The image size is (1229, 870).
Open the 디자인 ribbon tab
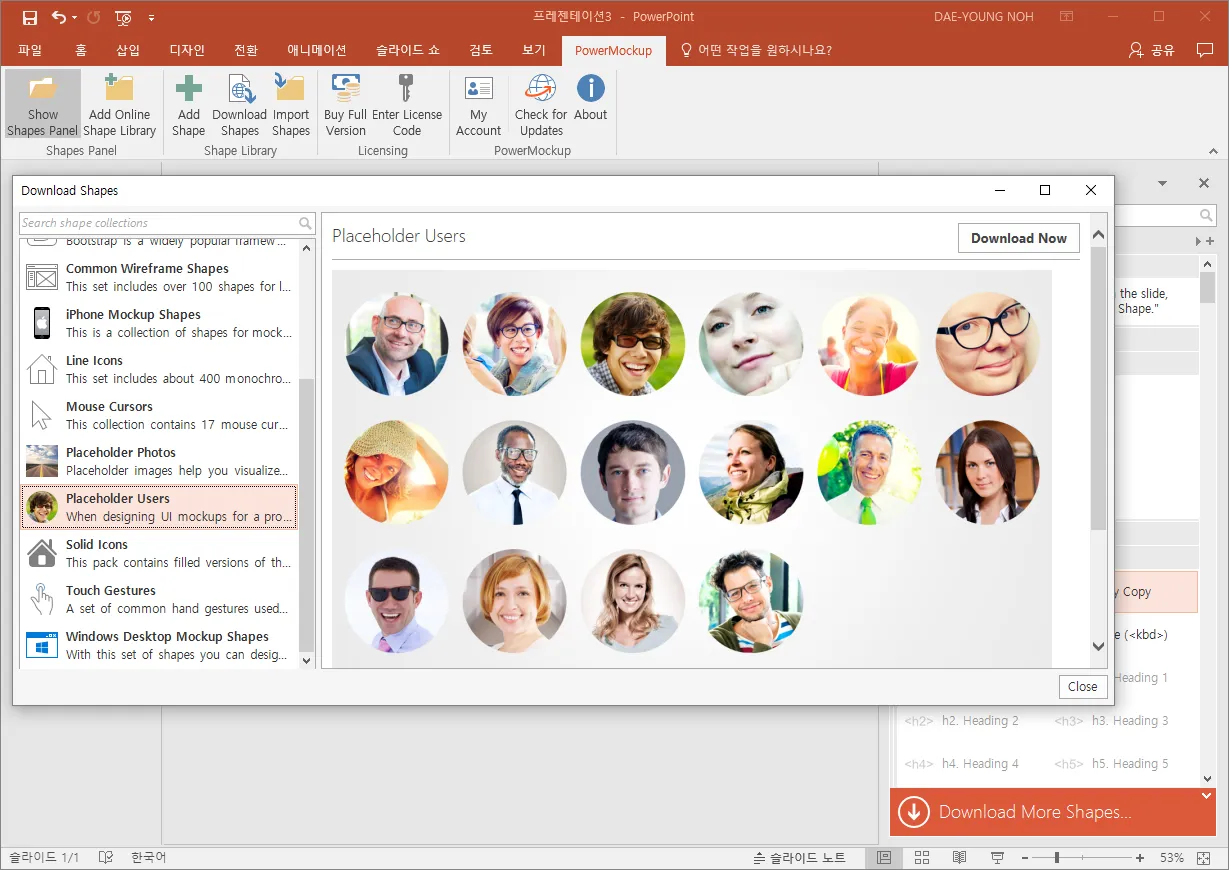[187, 50]
